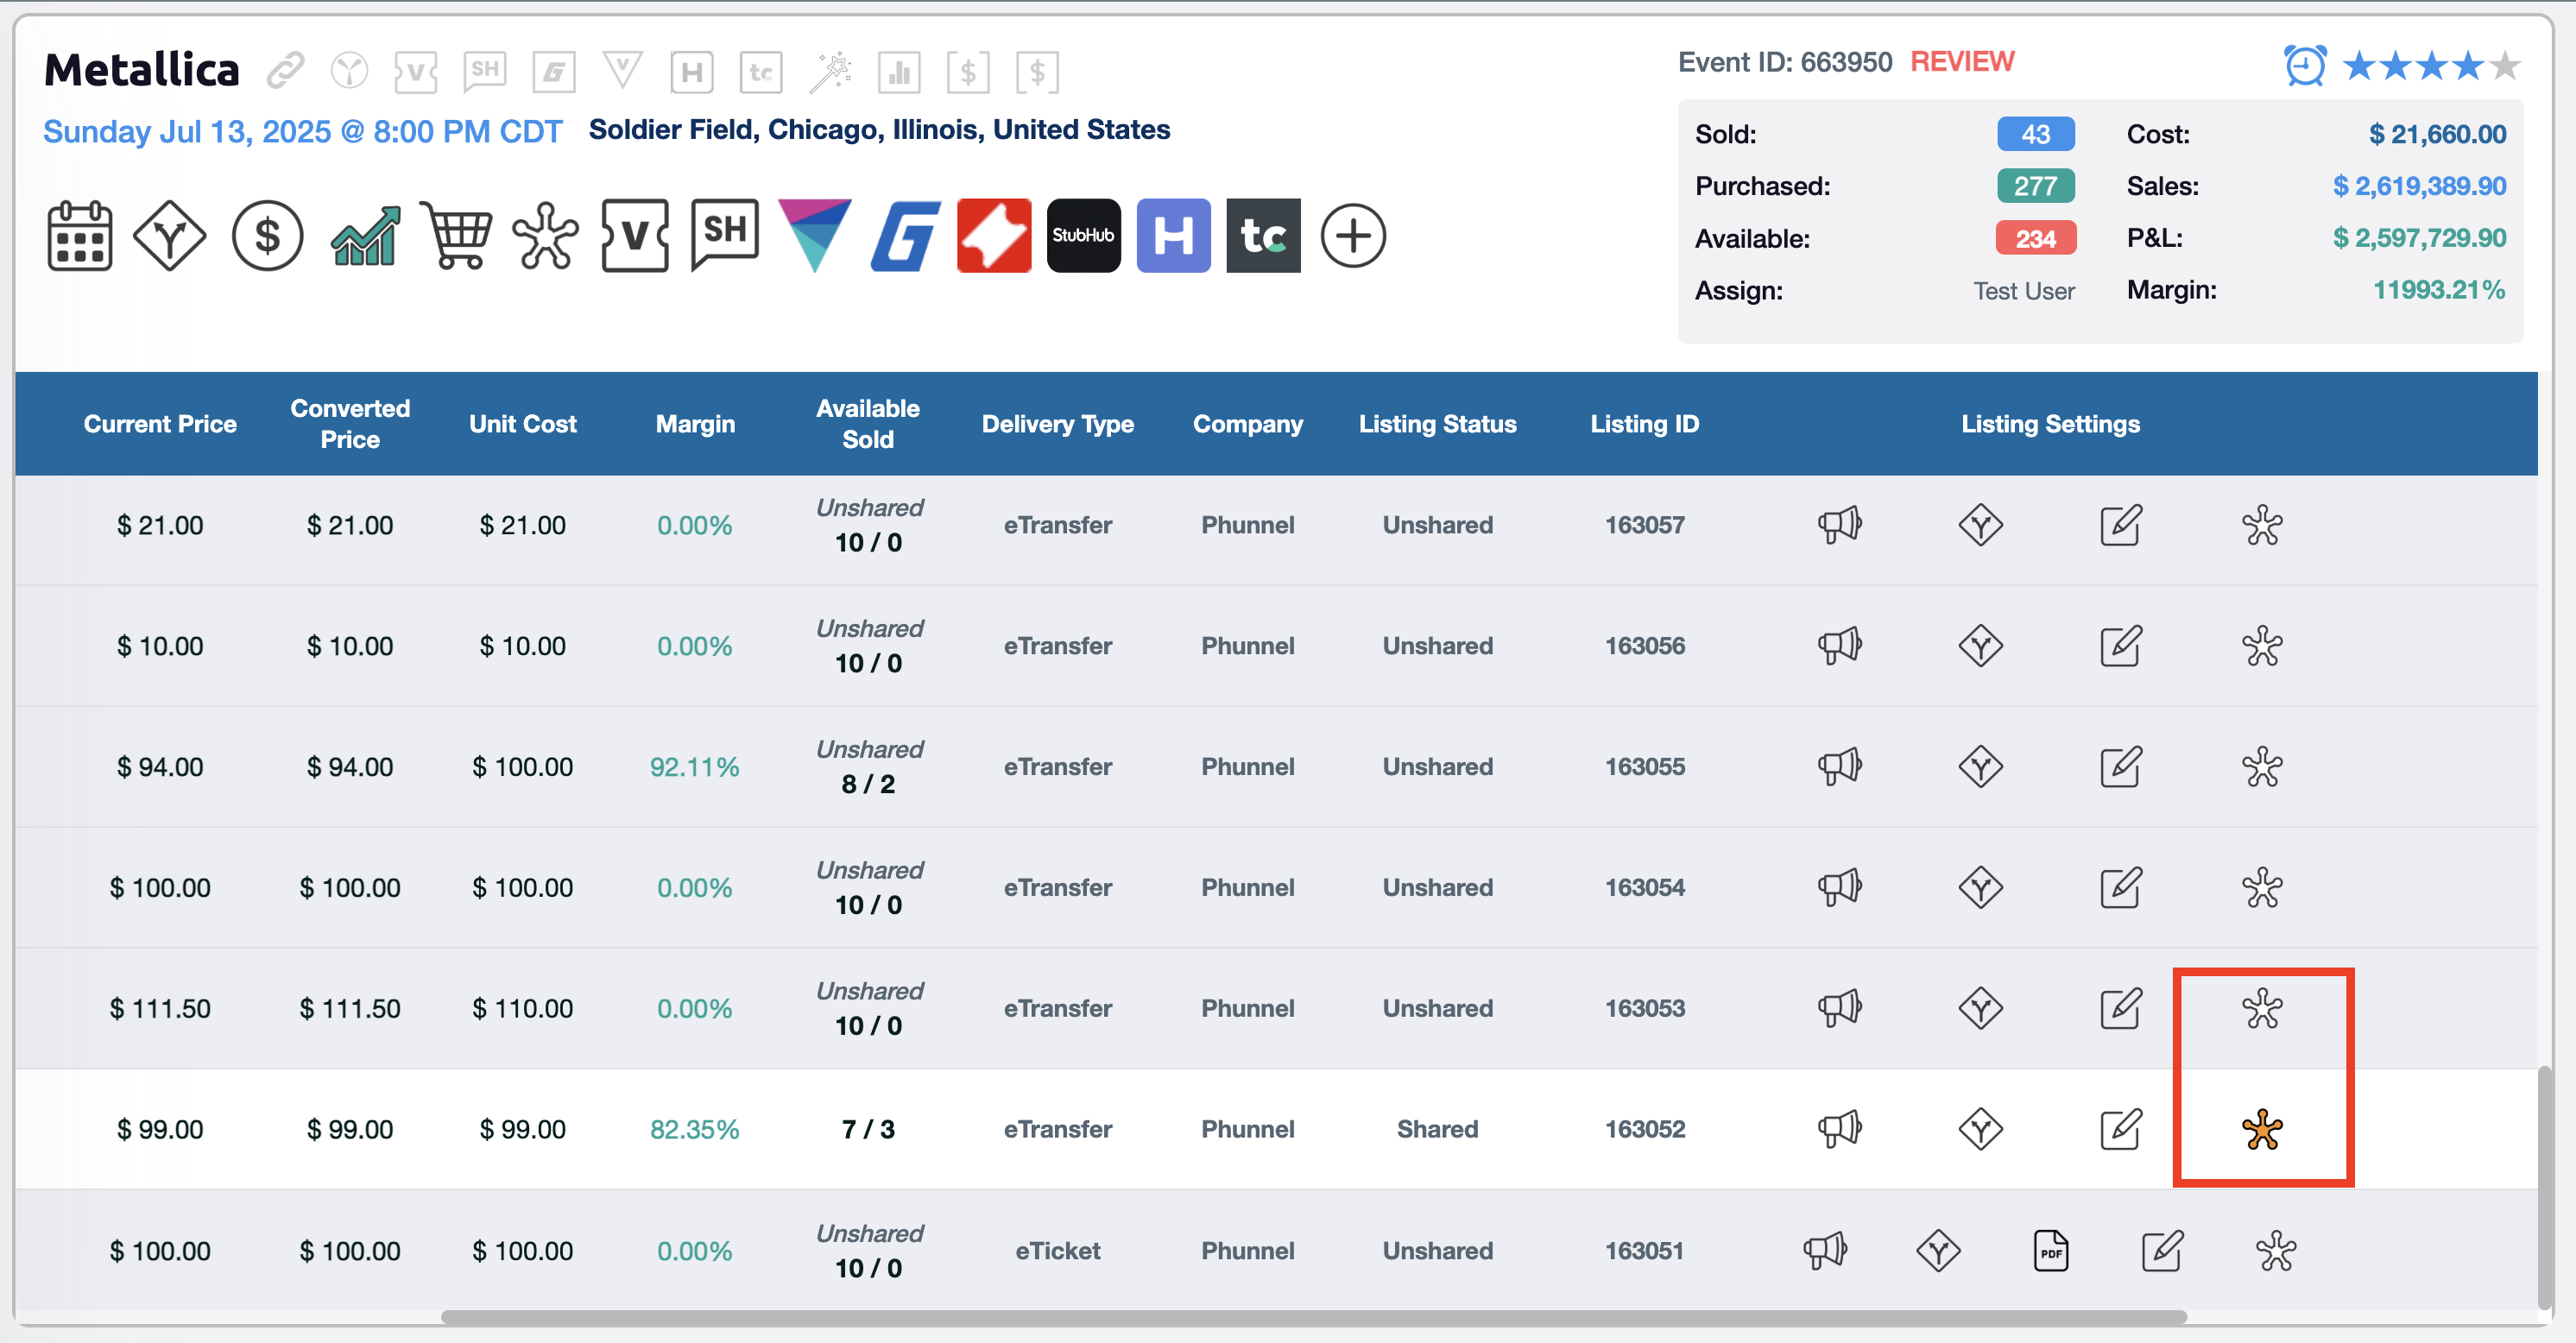Viewport: 2576px width, 1343px height.
Task: Click the fifth rating star
Action: pos(2505,66)
